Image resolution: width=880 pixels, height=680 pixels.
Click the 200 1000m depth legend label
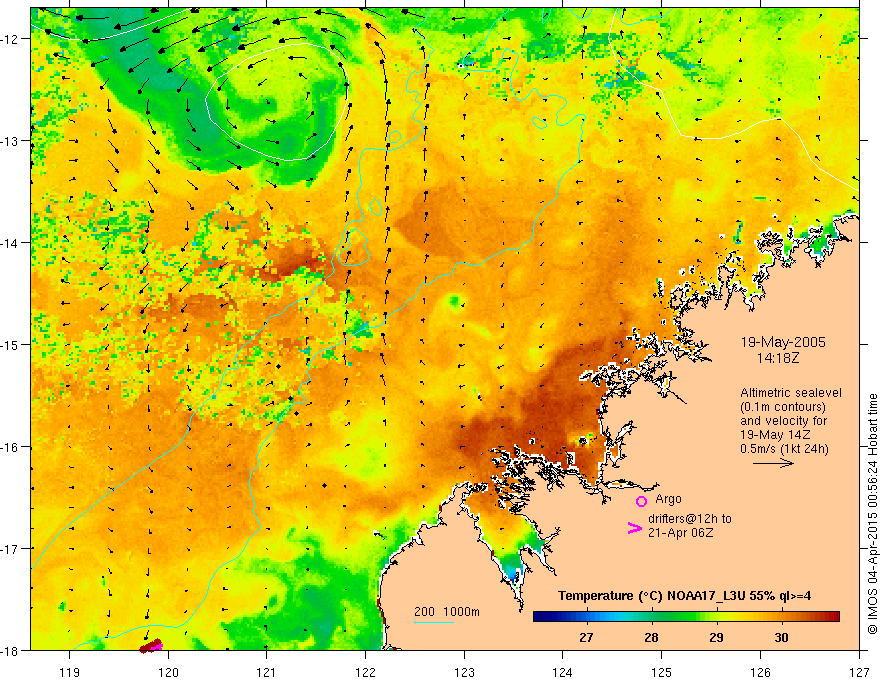(447, 612)
